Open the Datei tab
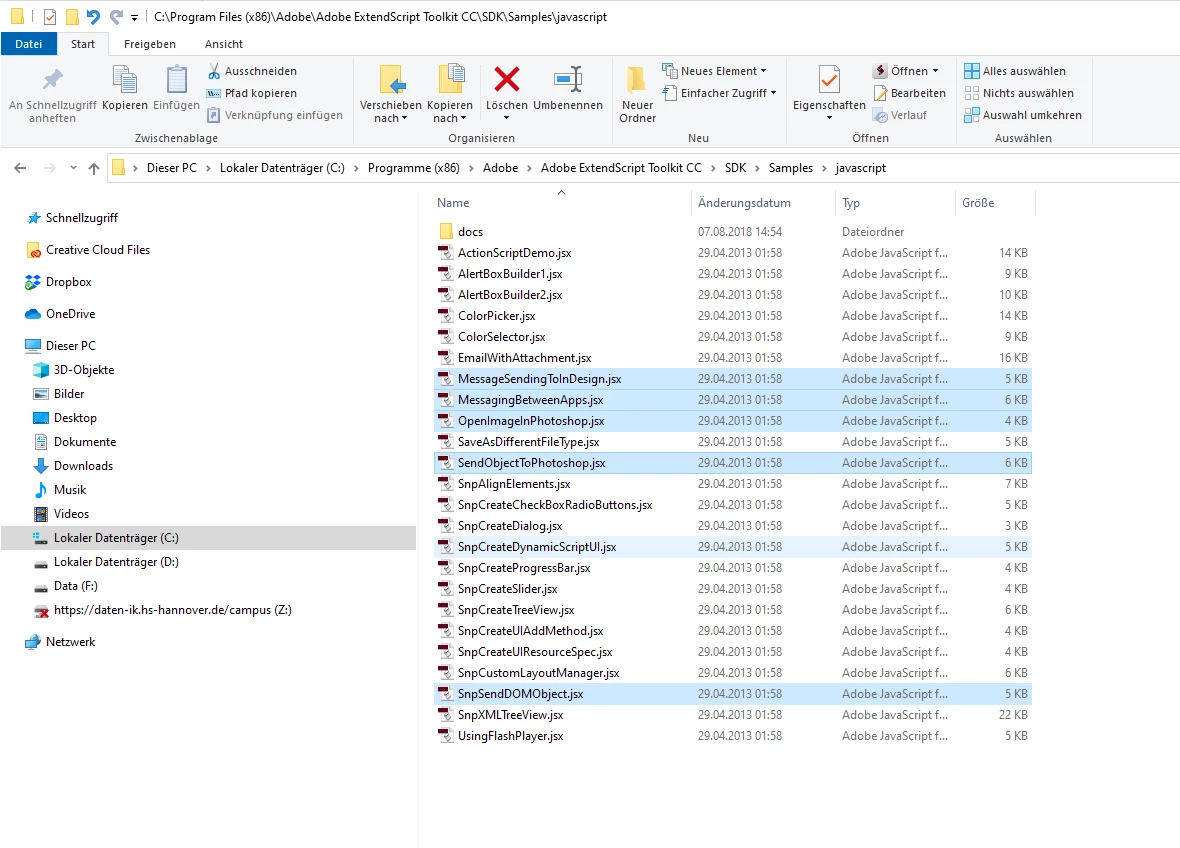1180x848 pixels. 29,44
